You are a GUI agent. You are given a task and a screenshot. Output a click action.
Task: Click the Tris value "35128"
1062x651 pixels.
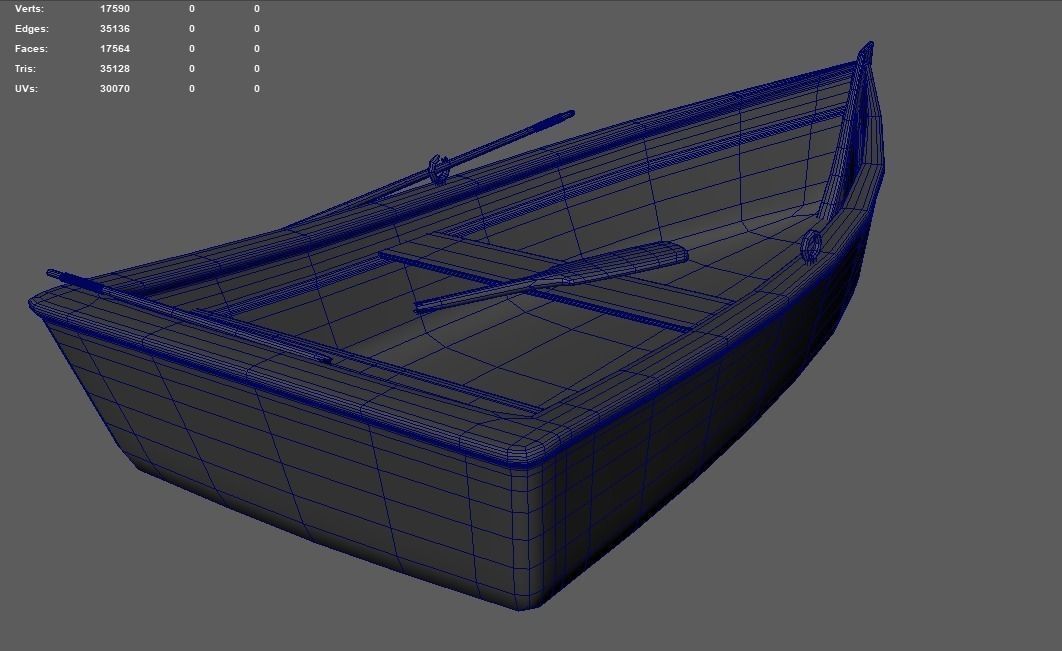114,68
